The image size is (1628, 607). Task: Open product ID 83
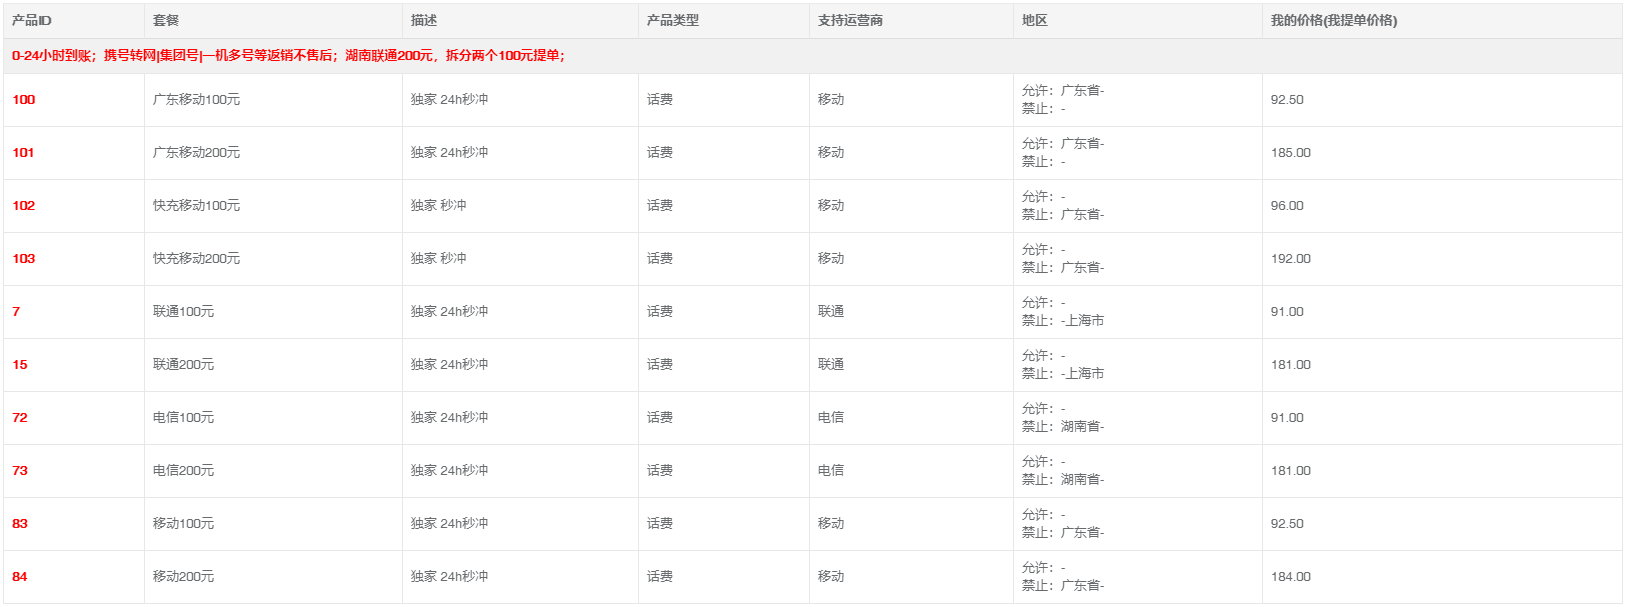(x=20, y=524)
